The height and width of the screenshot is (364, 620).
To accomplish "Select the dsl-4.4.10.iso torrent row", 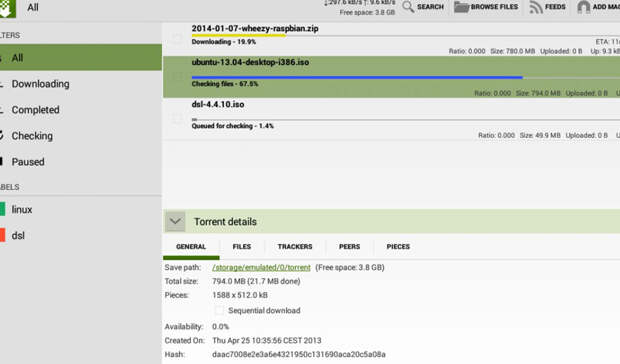I will (x=391, y=119).
